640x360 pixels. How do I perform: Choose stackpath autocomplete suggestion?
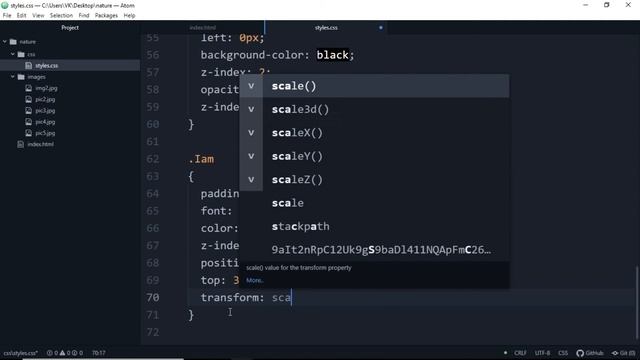(x=374, y=226)
